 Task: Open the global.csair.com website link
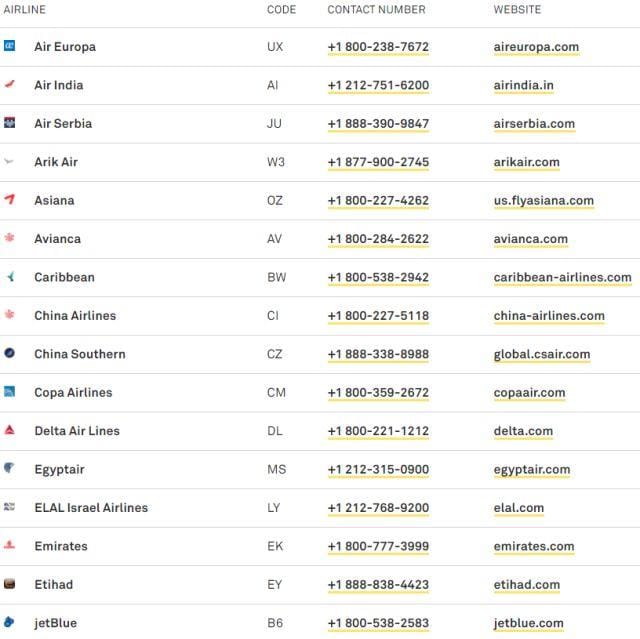click(x=541, y=354)
